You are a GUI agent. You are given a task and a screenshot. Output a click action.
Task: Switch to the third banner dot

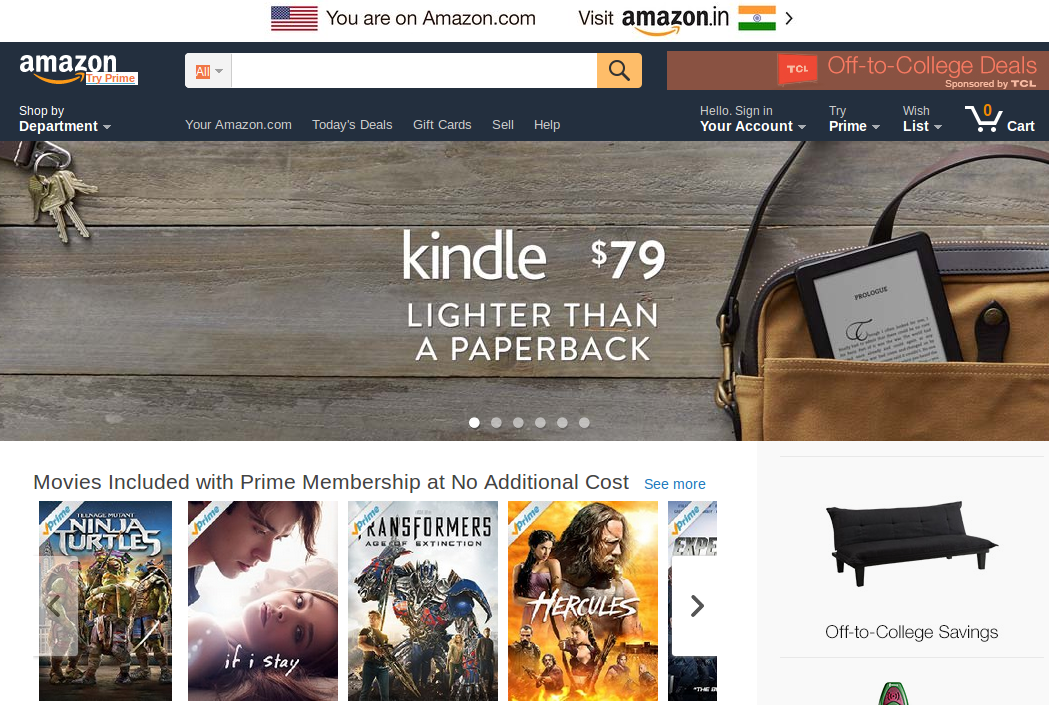[x=518, y=423]
